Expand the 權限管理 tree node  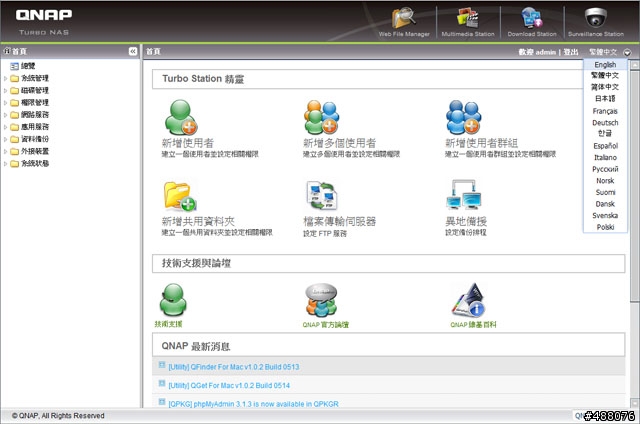click(x=5, y=103)
